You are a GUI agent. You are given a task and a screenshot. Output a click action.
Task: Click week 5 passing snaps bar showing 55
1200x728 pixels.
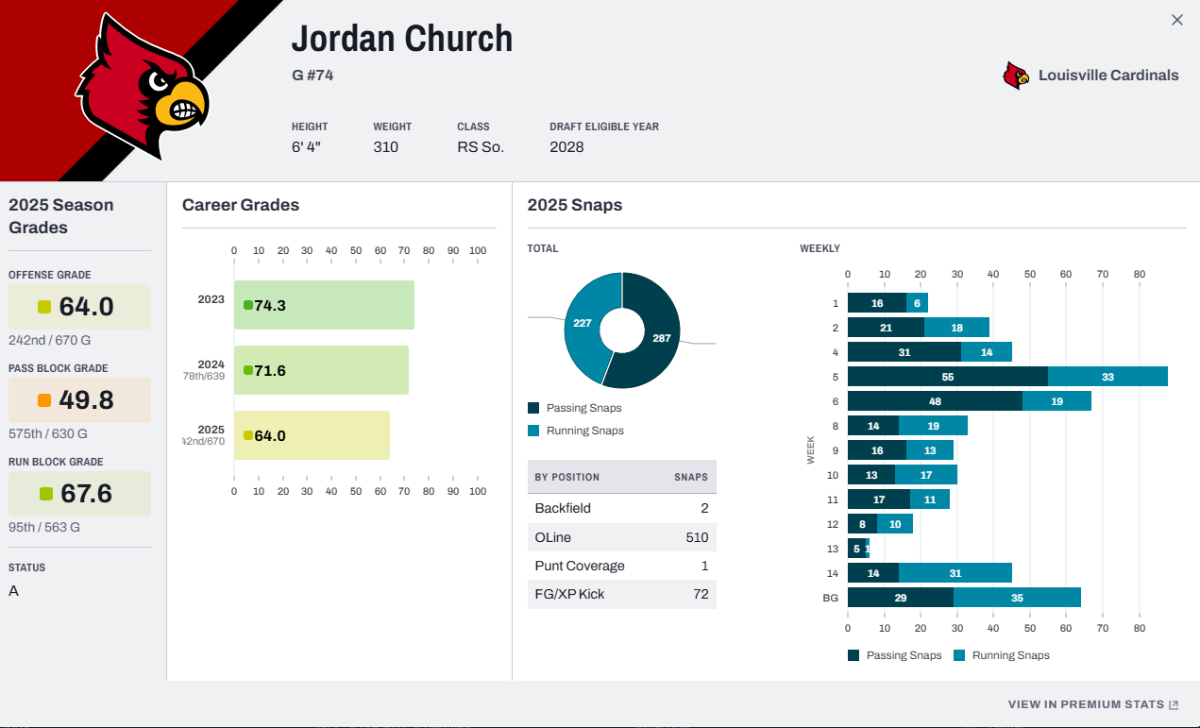[x=948, y=376]
